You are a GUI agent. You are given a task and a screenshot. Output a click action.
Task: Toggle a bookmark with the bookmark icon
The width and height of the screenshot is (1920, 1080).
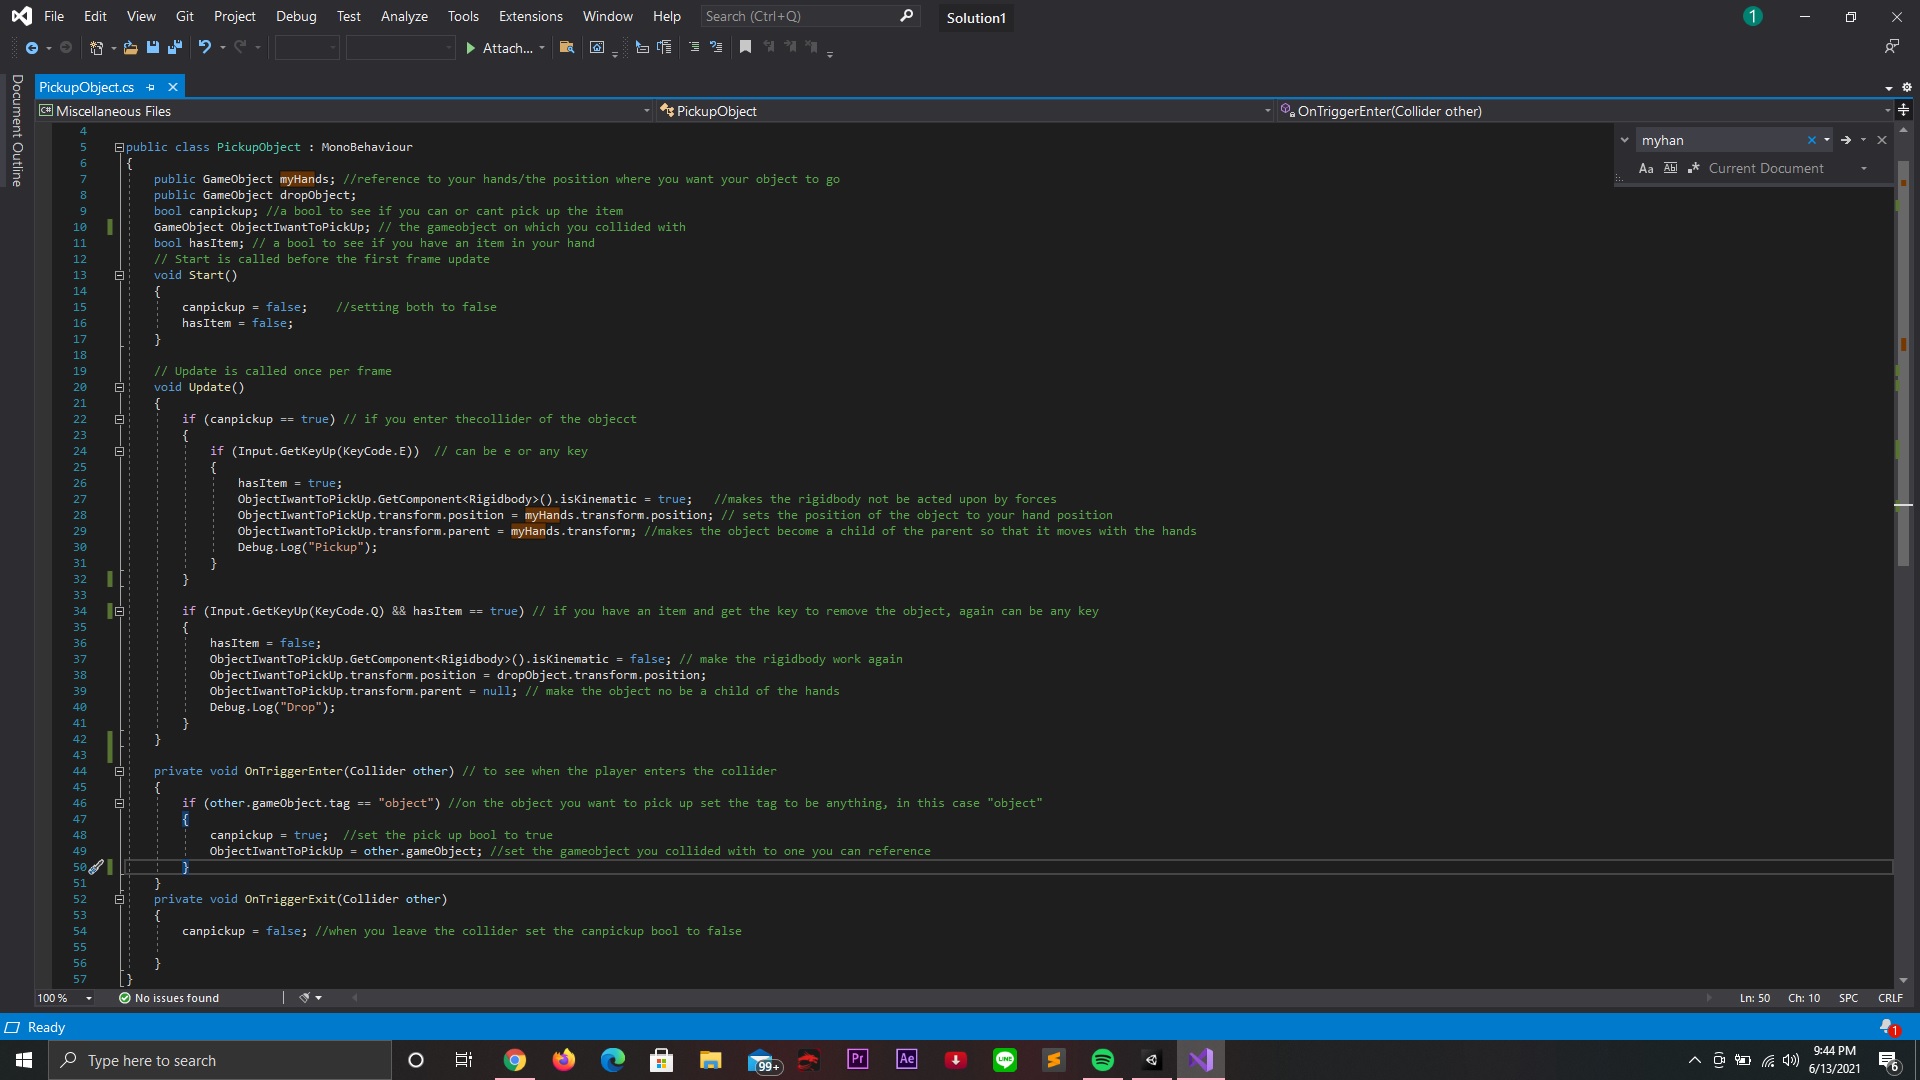pyautogui.click(x=745, y=47)
